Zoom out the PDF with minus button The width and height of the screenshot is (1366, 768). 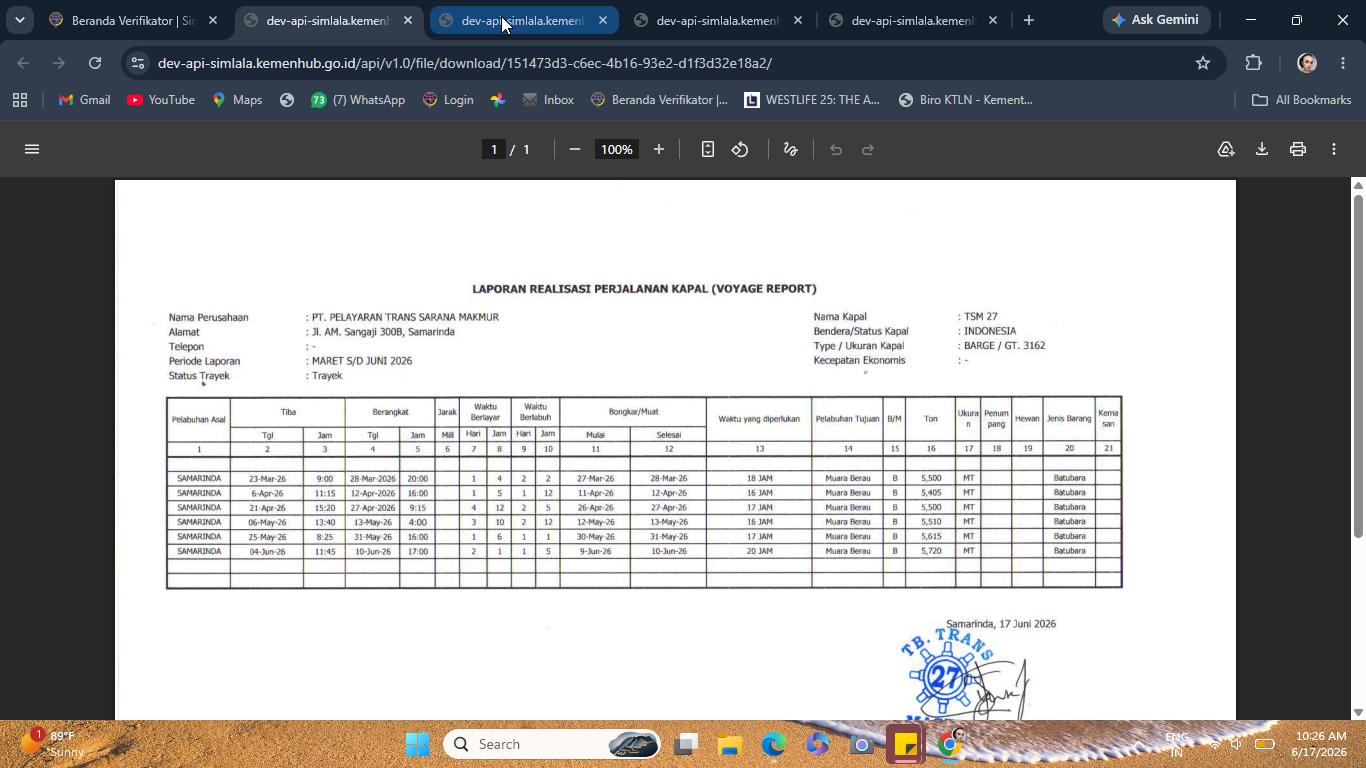click(x=575, y=149)
